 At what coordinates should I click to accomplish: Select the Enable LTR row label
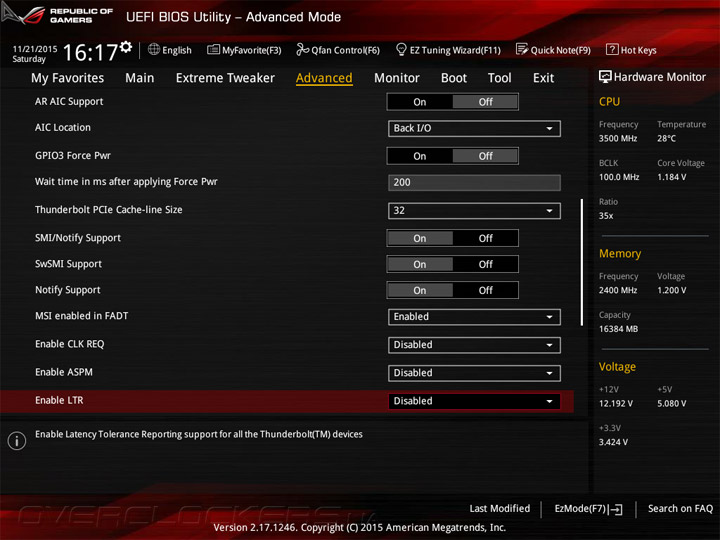(59, 400)
